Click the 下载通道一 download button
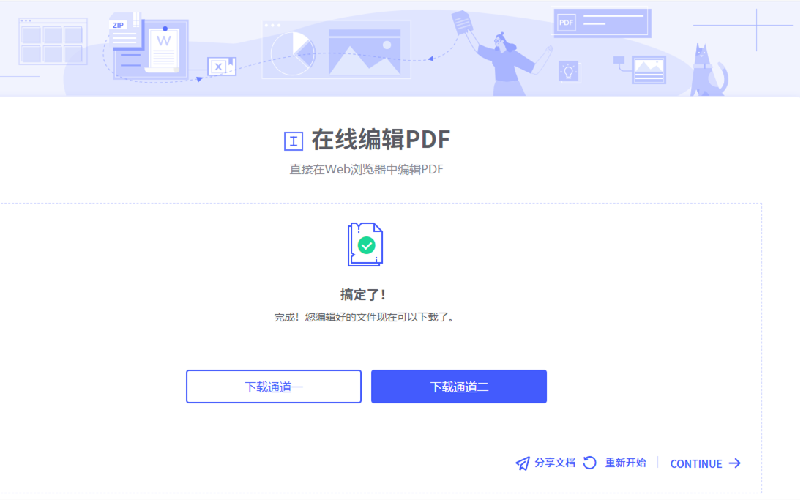This screenshot has width=800, height=500. click(273, 386)
